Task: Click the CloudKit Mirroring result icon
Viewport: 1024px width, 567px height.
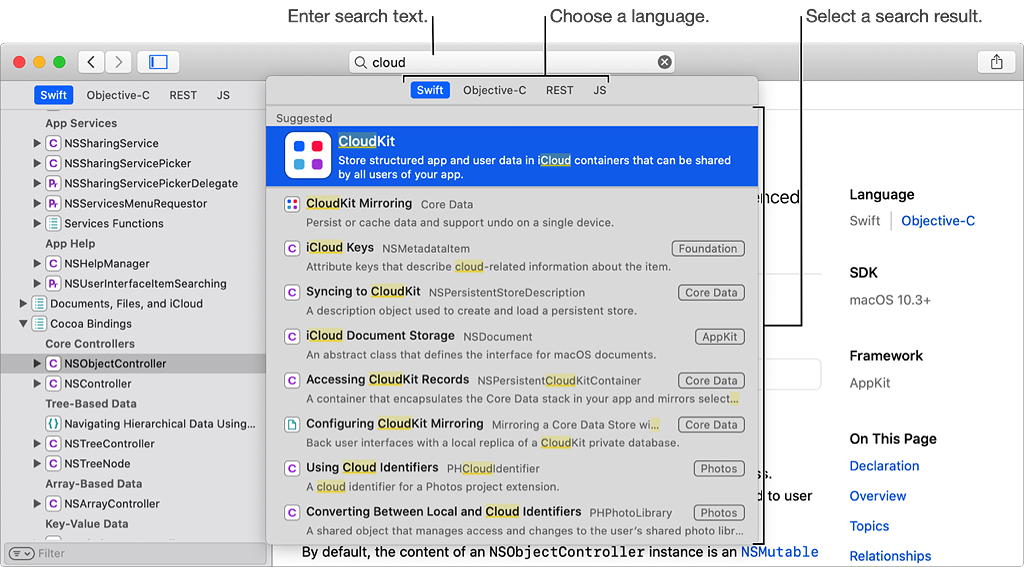Action: pos(292,204)
